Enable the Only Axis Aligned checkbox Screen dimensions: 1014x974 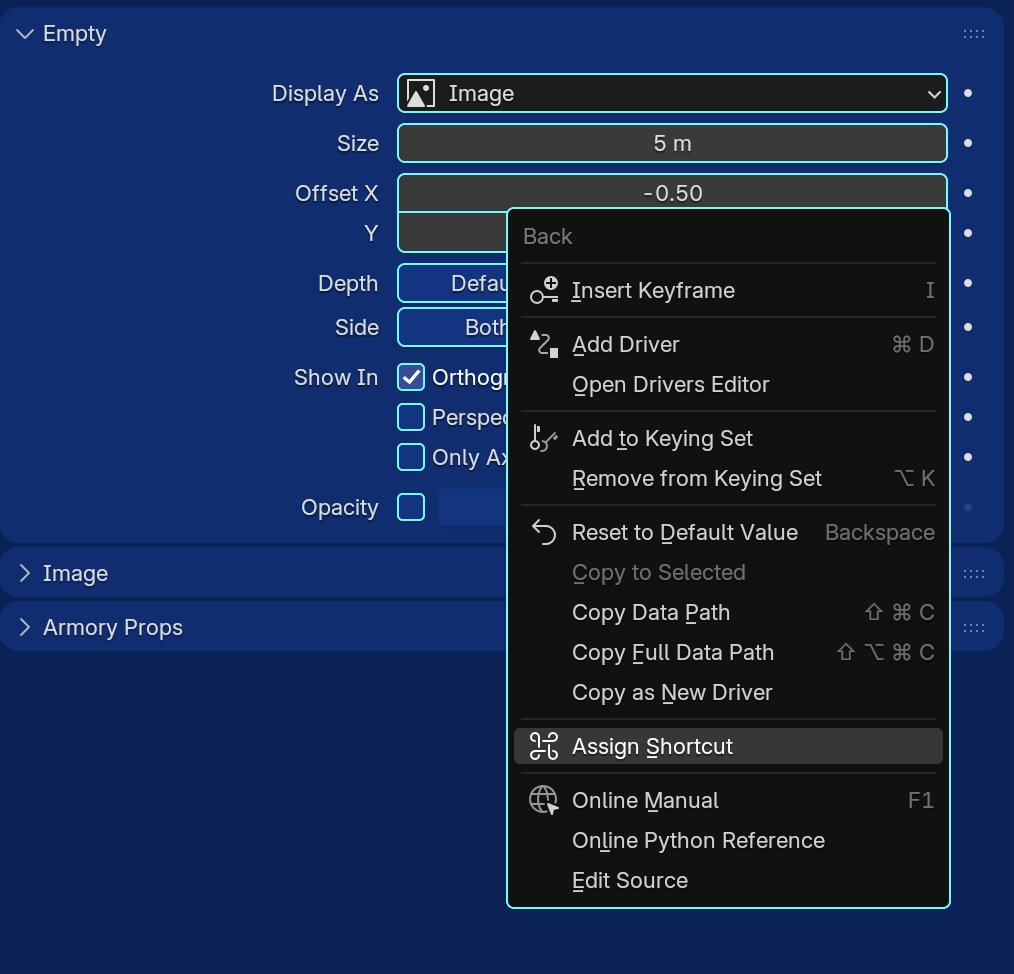pyautogui.click(x=411, y=457)
